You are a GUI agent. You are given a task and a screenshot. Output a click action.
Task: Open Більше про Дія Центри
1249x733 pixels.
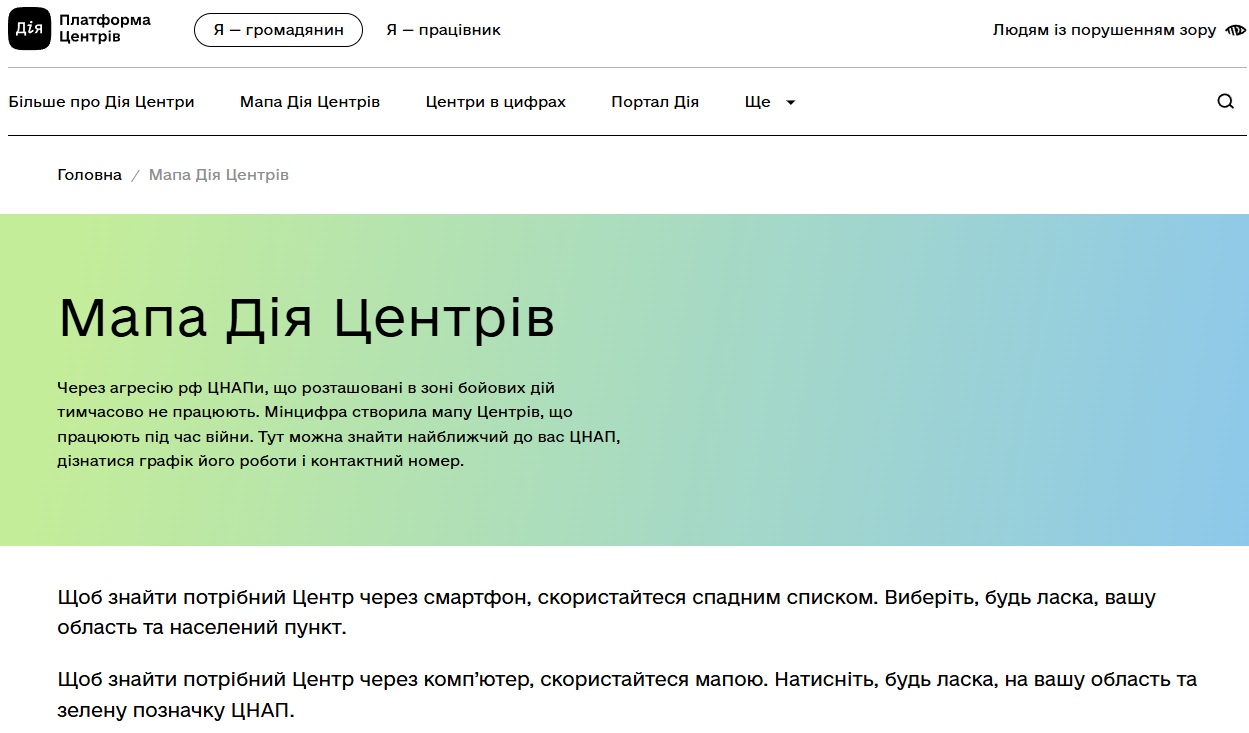[x=102, y=101]
